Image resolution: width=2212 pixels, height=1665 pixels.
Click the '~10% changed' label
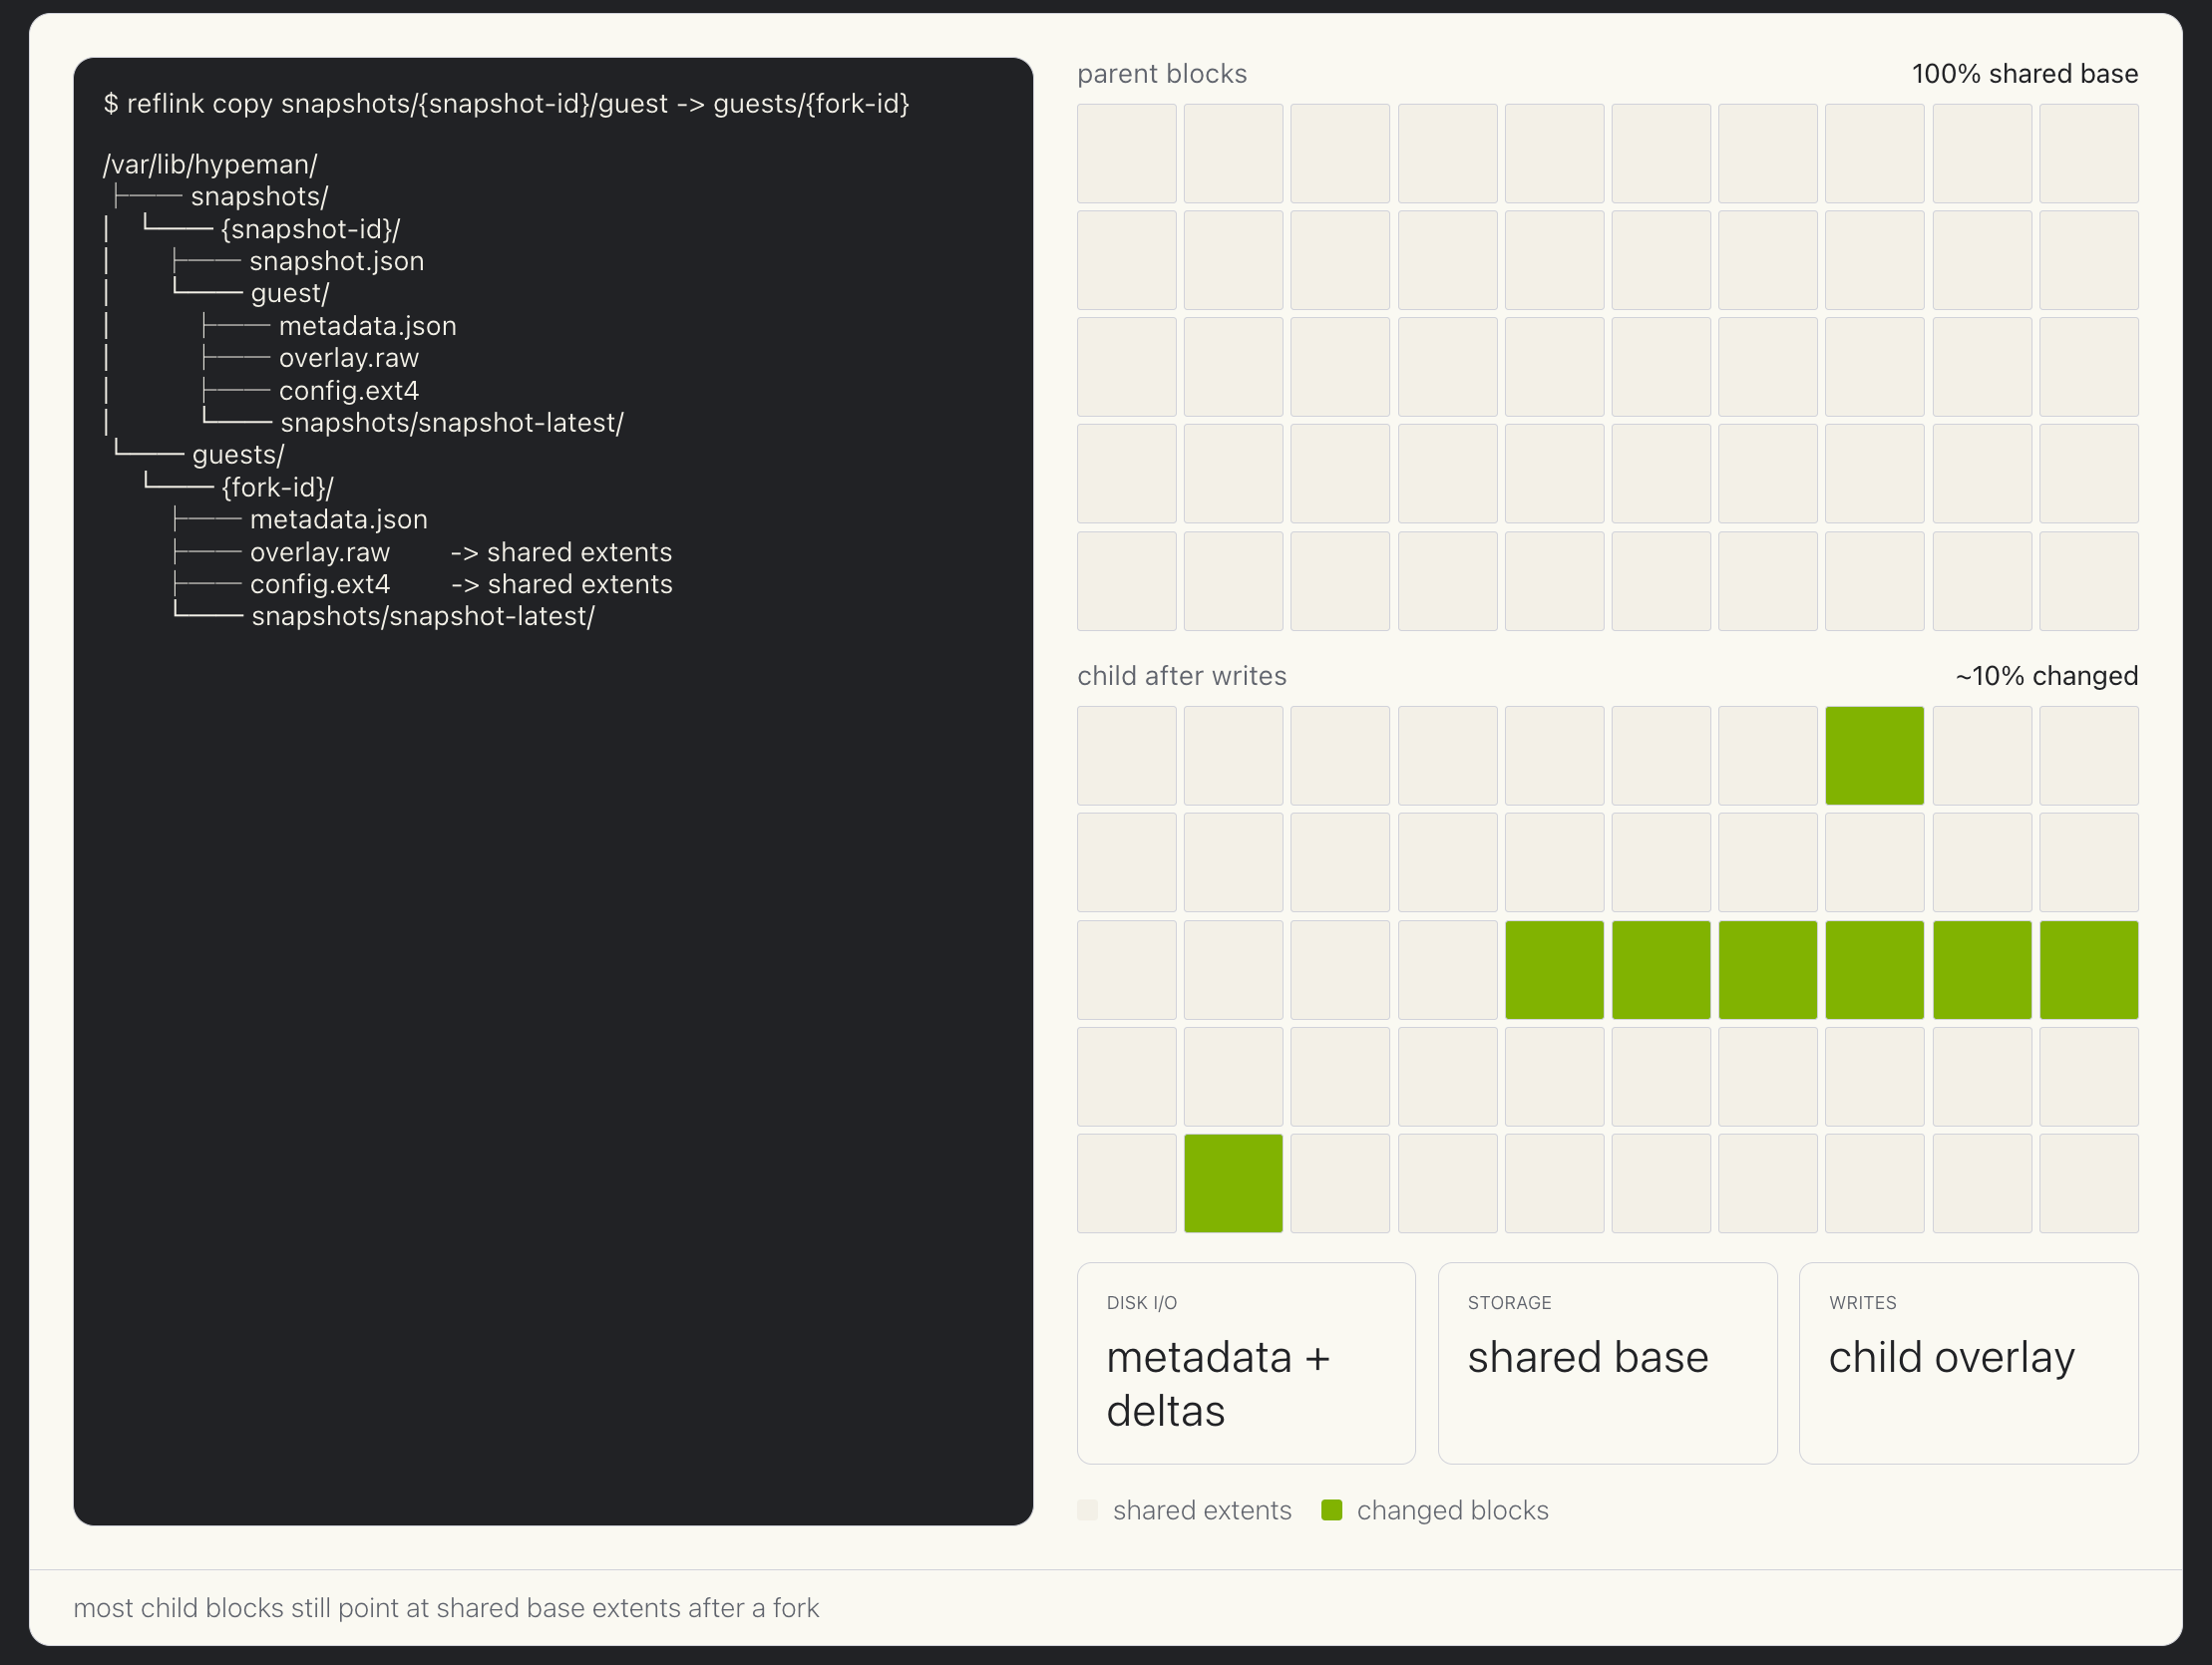[2046, 676]
